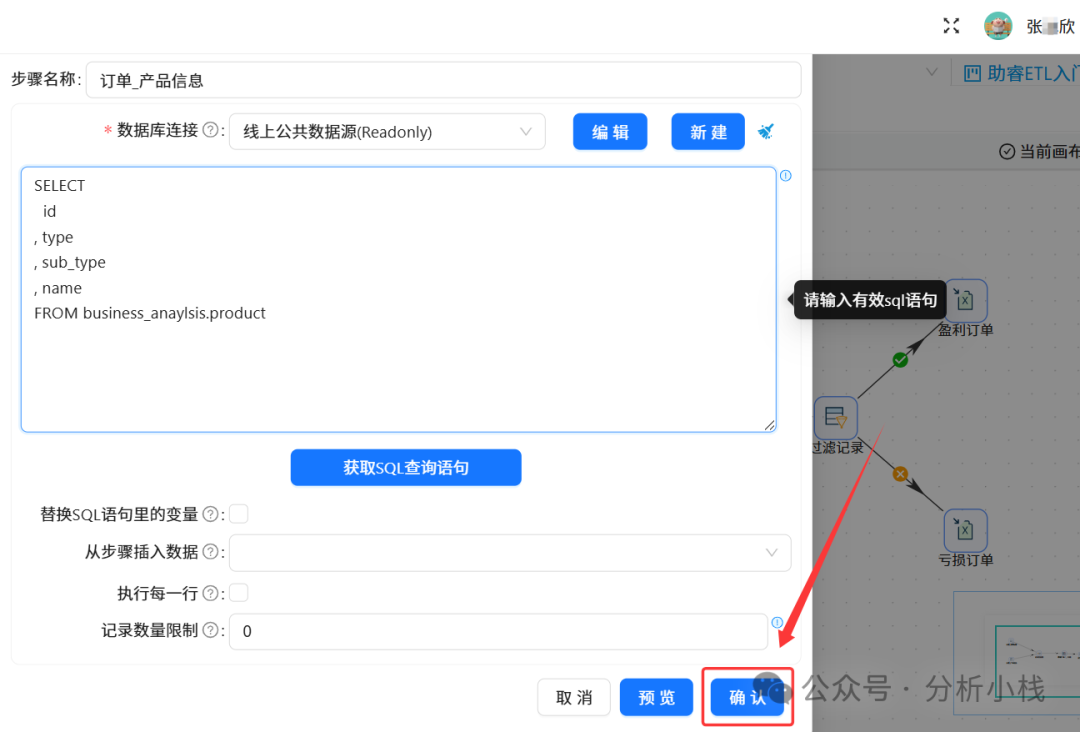
Task: Click info icon beside record limit field
Action: pyautogui.click(x=777, y=623)
